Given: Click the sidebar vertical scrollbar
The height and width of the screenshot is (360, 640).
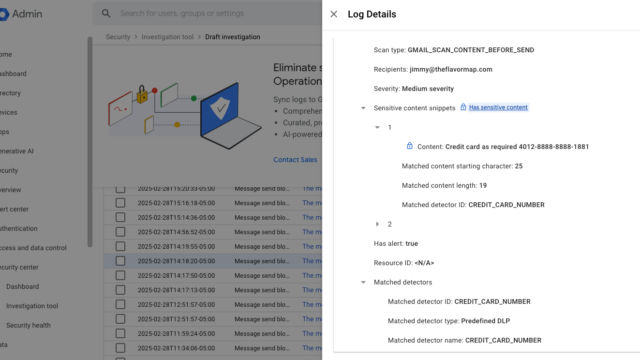Looking at the screenshot, I should (90, 142).
